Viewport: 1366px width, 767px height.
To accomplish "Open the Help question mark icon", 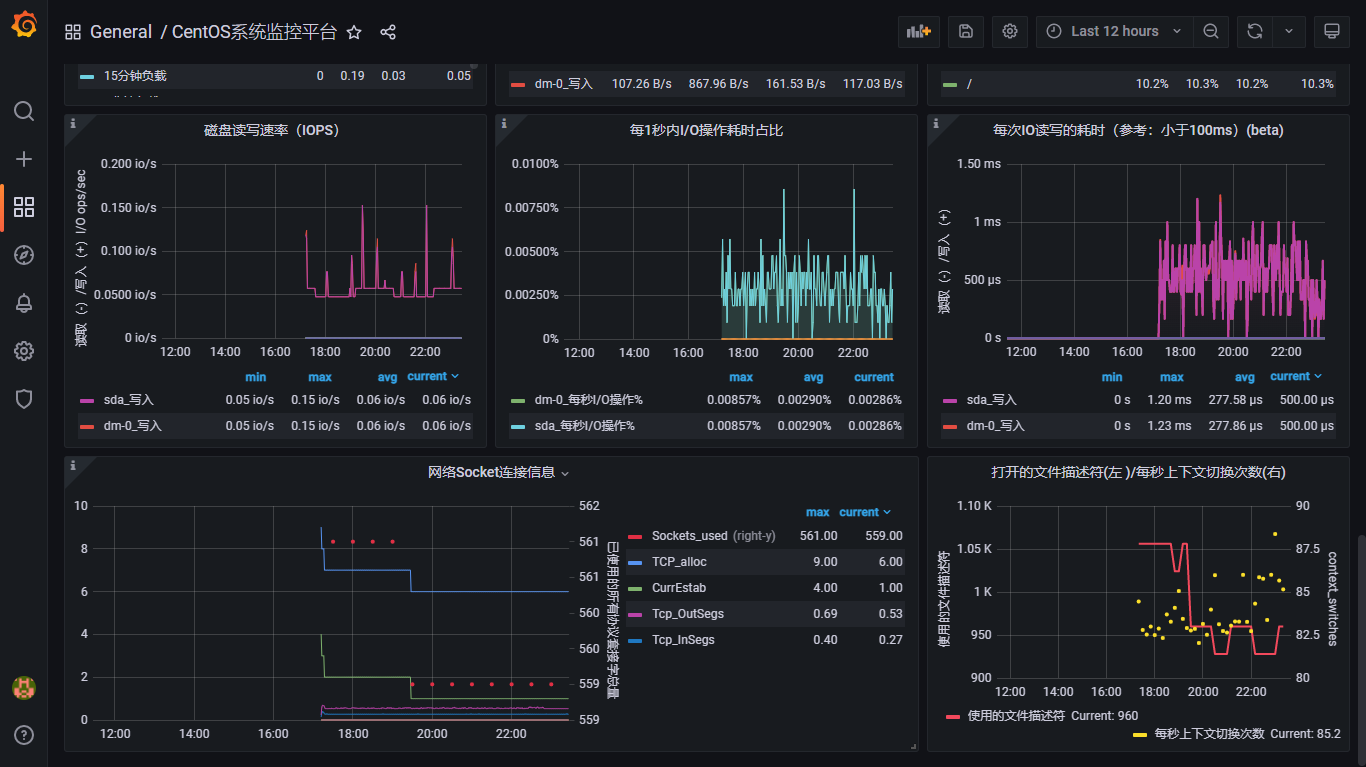I will 24,735.
